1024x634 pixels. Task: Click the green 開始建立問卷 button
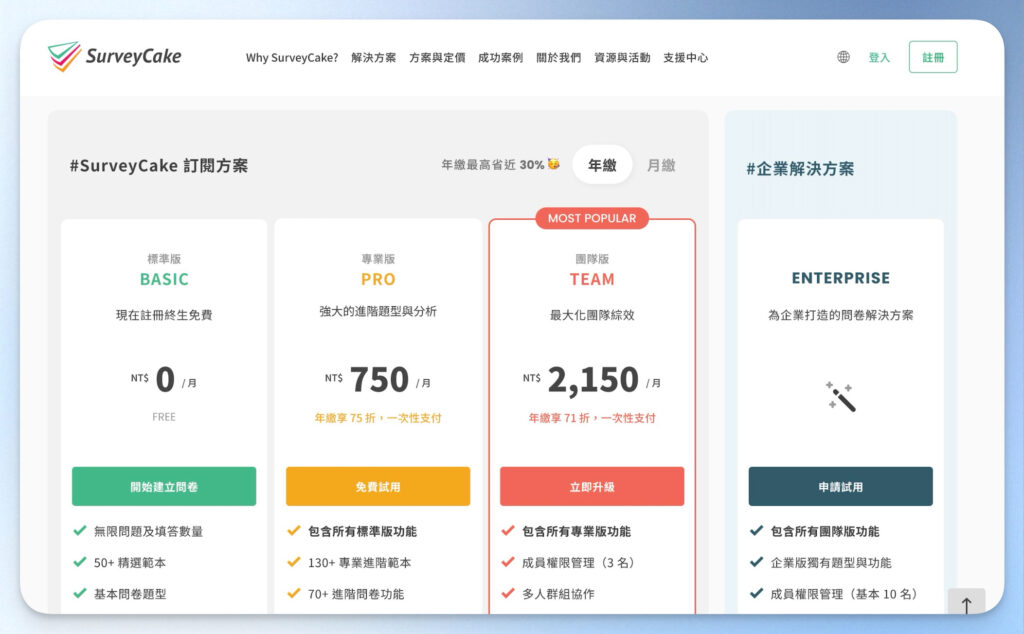[x=164, y=486]
